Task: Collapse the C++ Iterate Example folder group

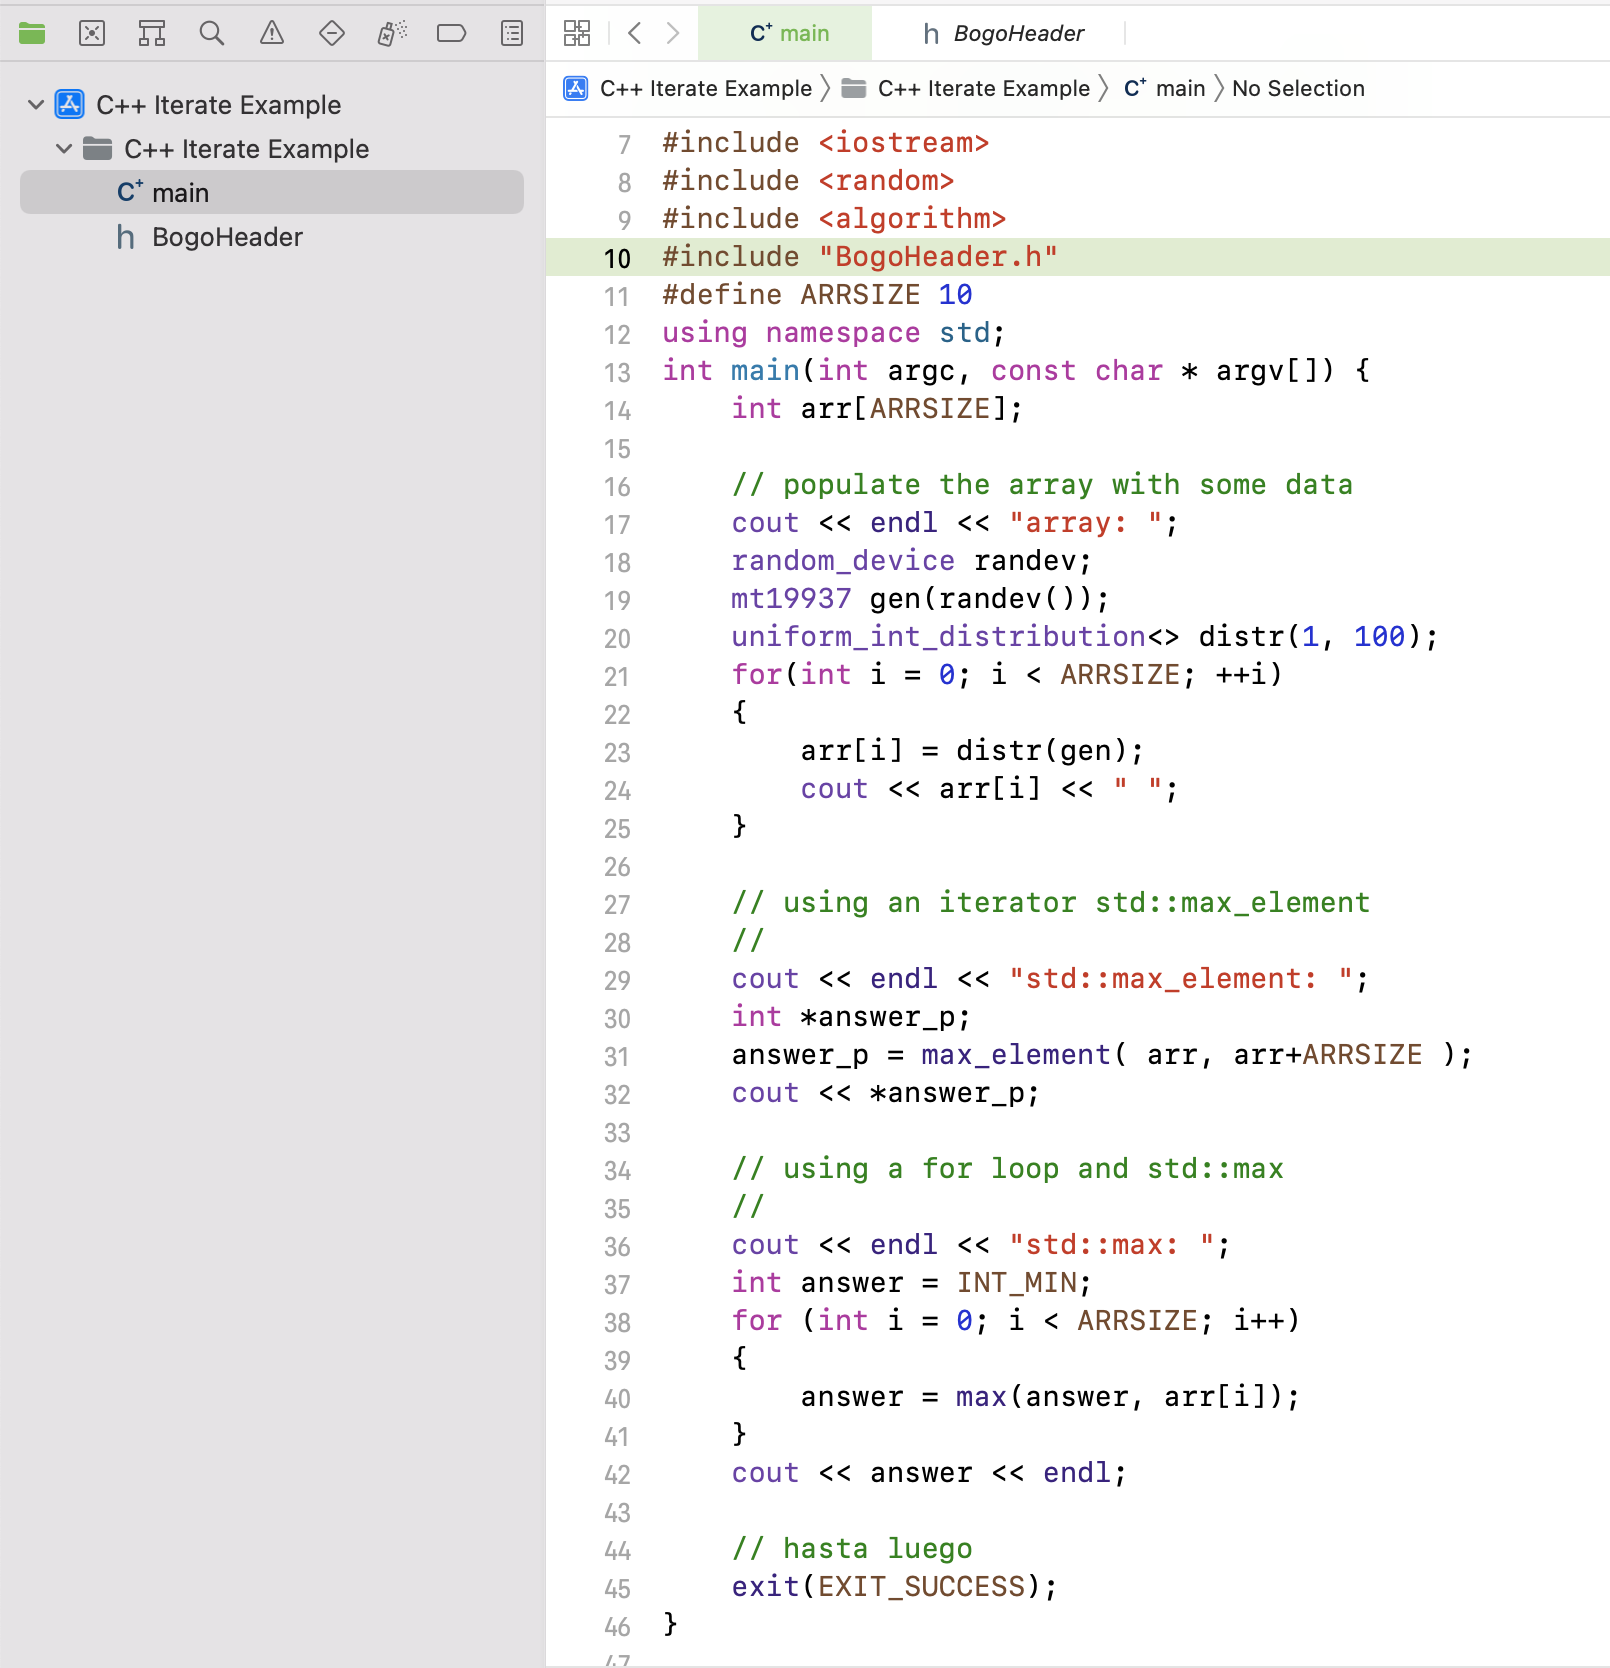Action: [x=64, y=149]
